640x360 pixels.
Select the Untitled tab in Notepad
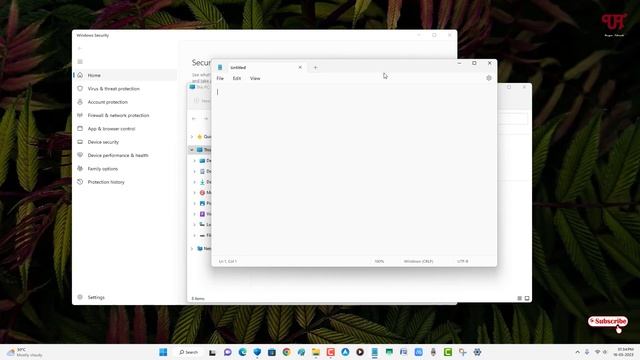coord(260,67)
